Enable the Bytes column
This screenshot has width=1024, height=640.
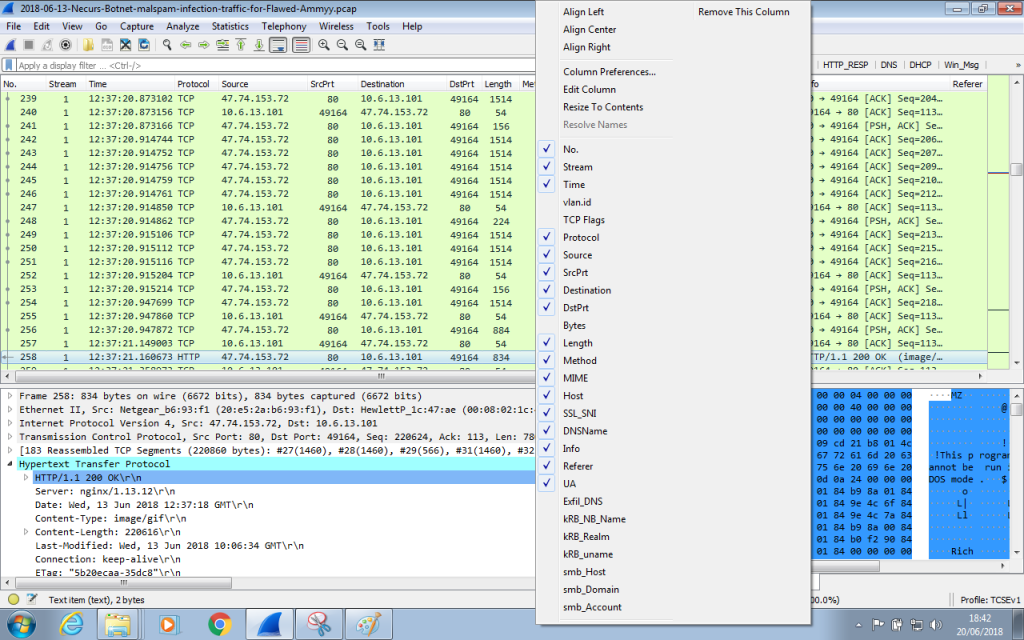click(x=574, y=325)
